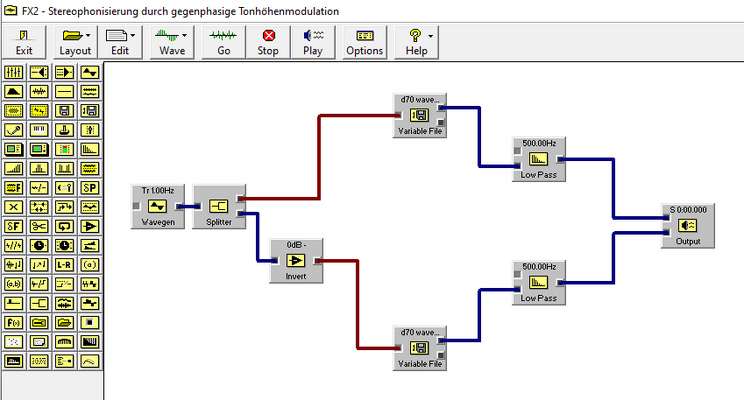Pick the (a,b) icon in the palette
744x400 pixels.
(13, 284)
